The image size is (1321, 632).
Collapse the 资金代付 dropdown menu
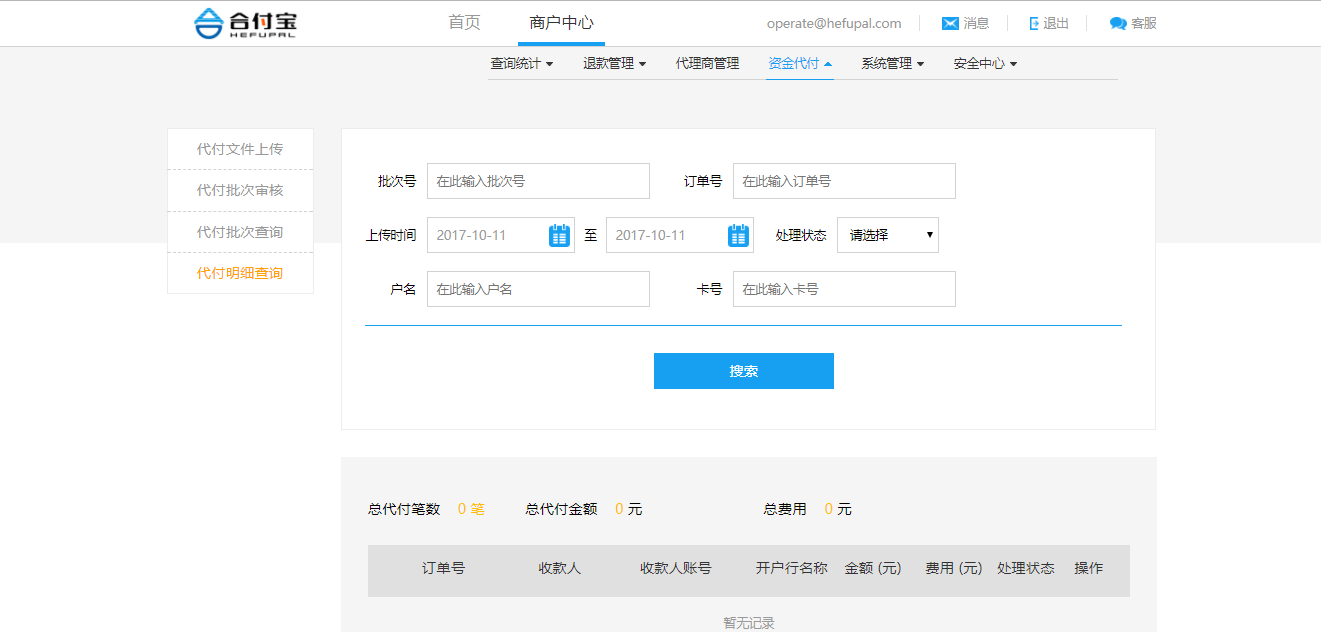click(x=800, y=63)
